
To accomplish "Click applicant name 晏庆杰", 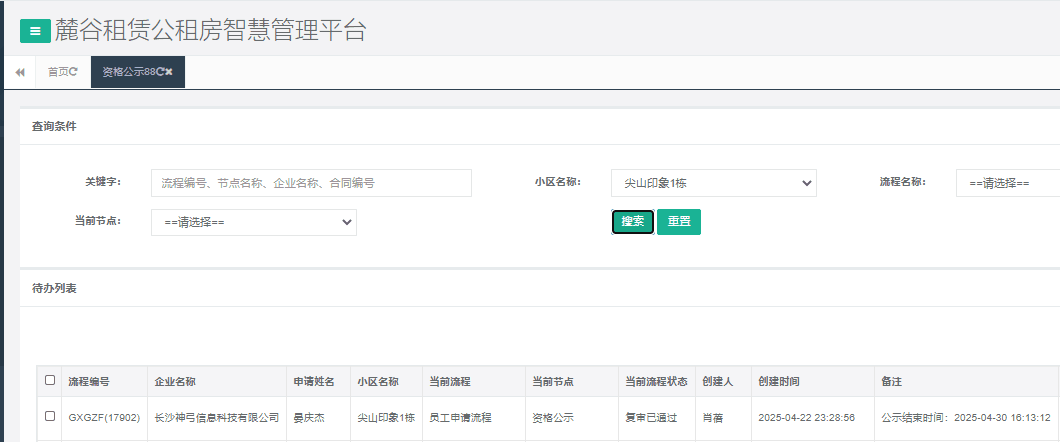I will [309, 418].
